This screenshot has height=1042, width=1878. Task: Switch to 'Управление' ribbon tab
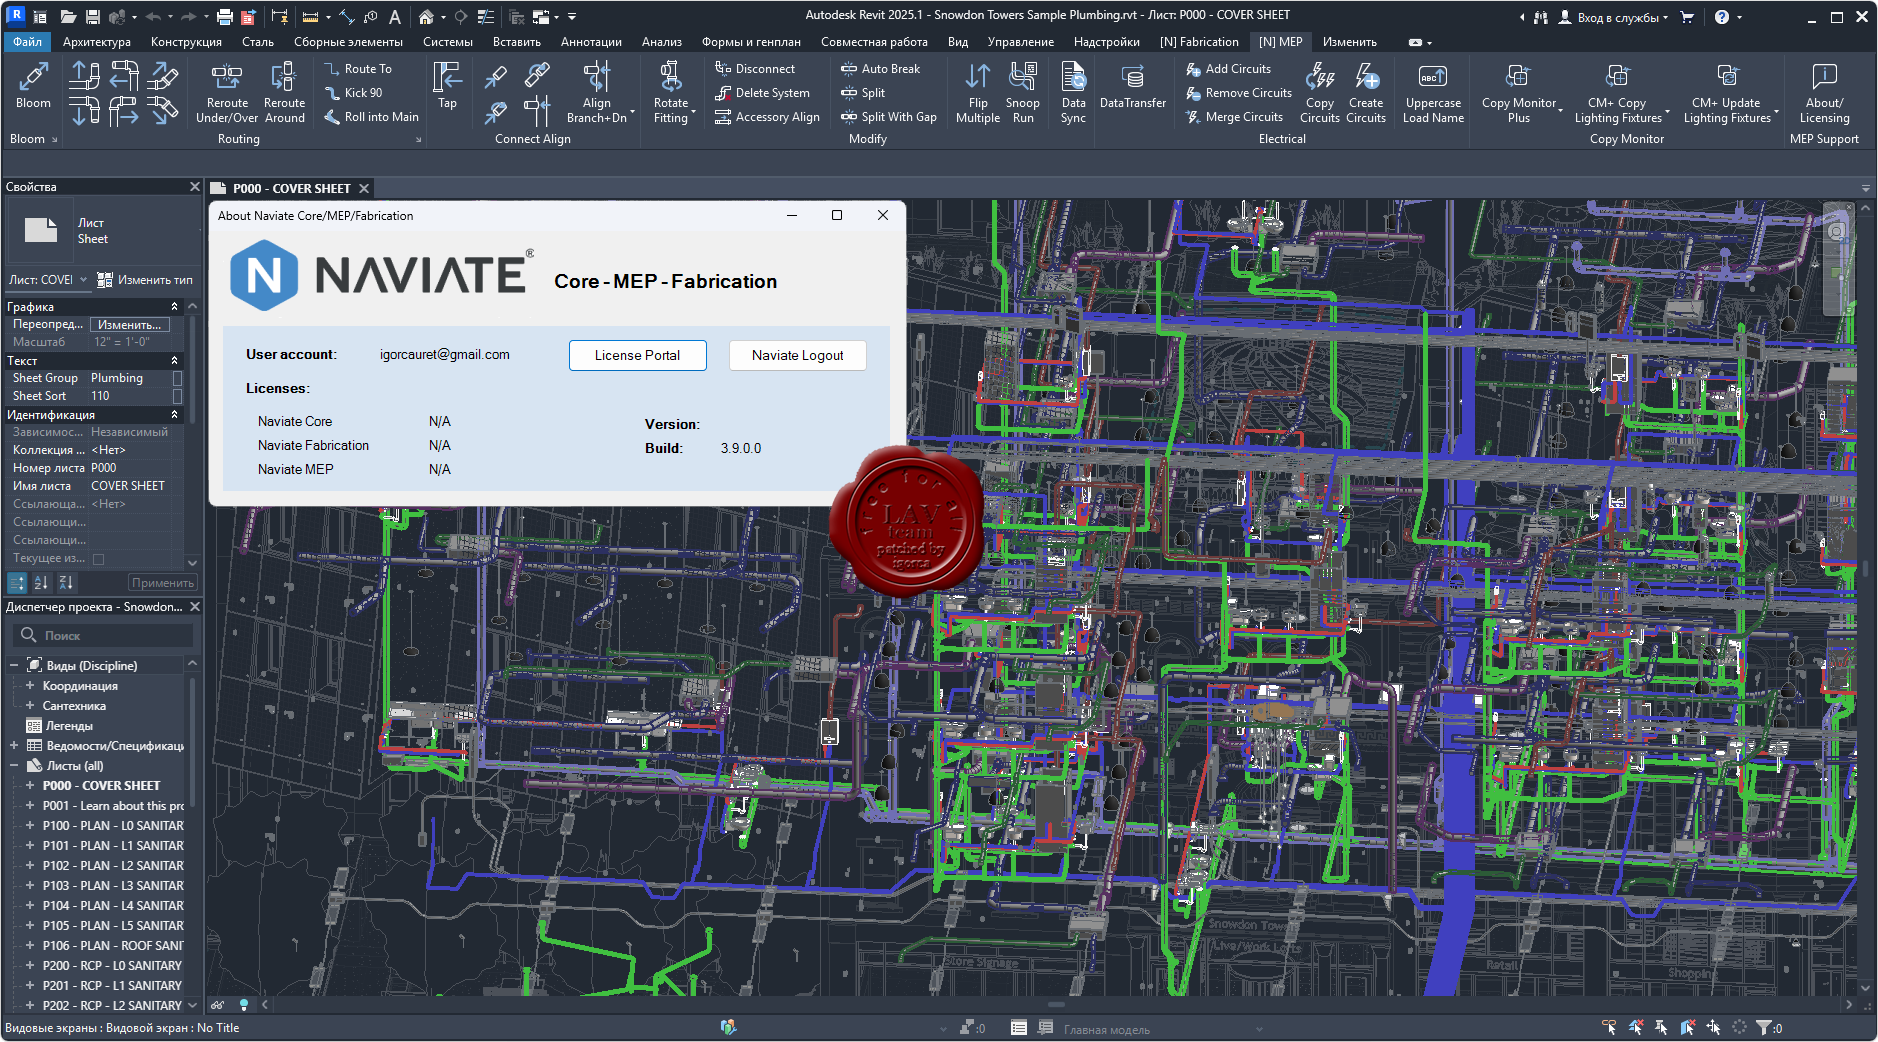click(x=1021, y=42)
